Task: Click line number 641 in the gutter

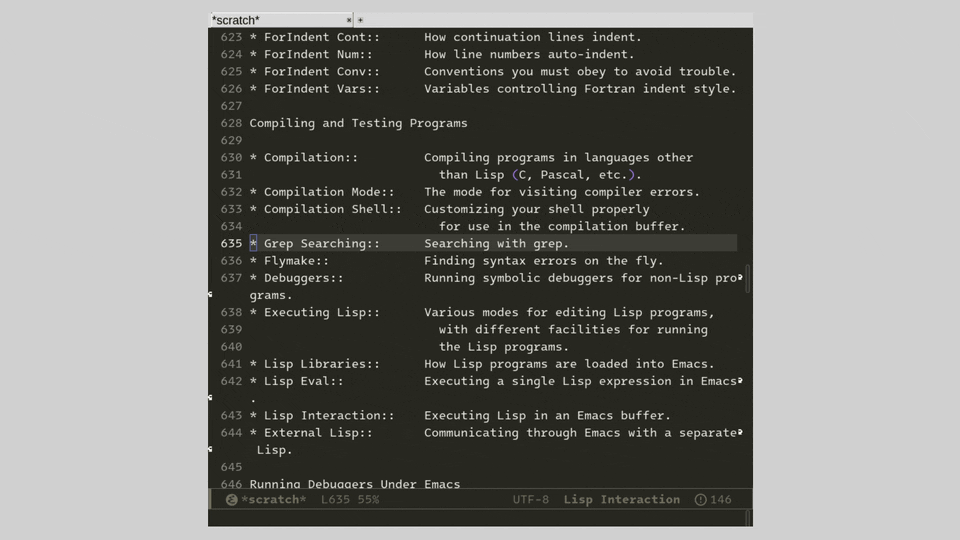Action: 231,364
